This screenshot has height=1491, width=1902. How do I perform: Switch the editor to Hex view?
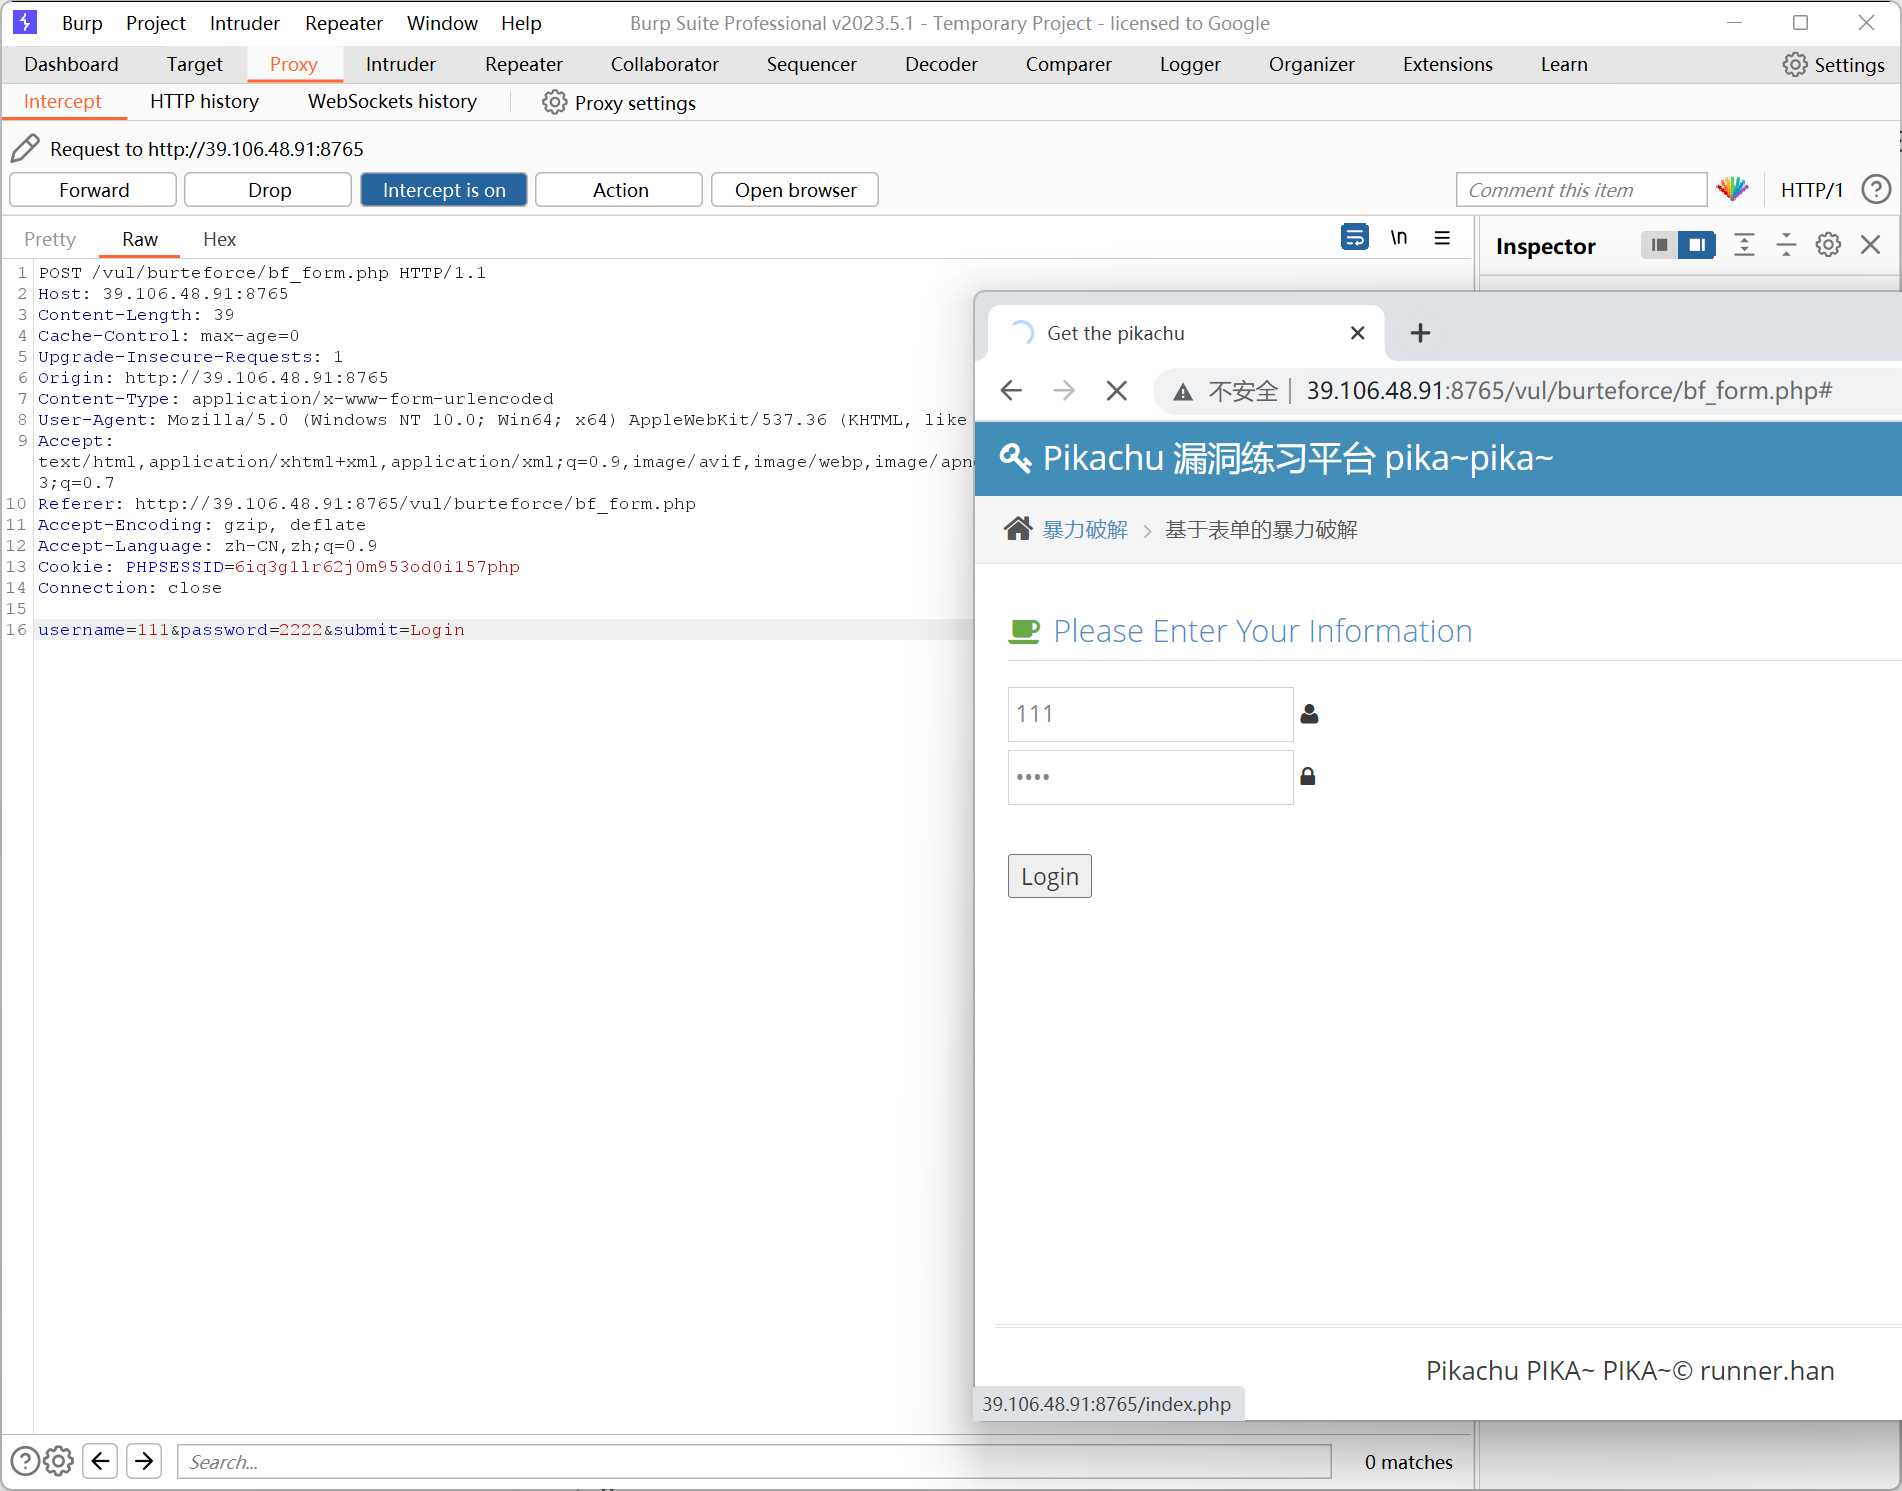[x=219, y=239]
